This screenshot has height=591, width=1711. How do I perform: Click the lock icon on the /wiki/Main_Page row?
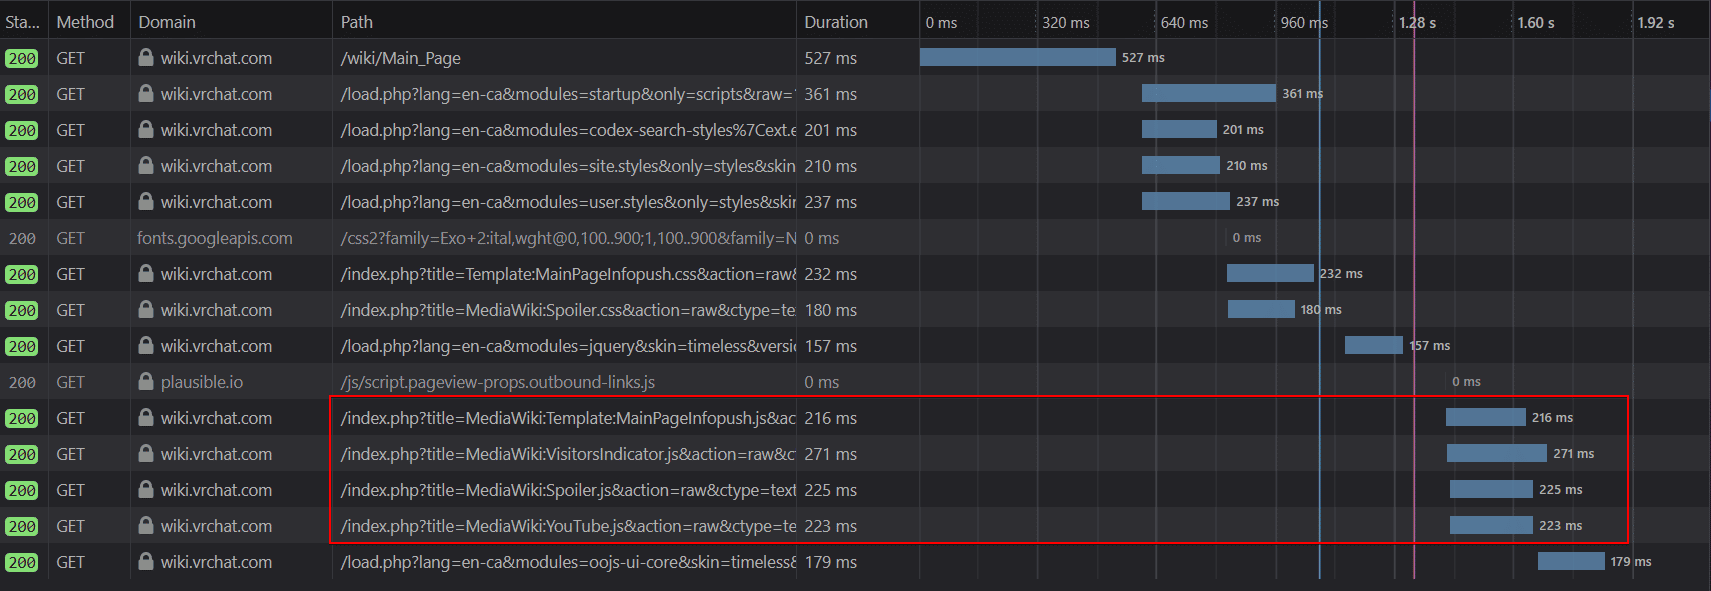146,58
